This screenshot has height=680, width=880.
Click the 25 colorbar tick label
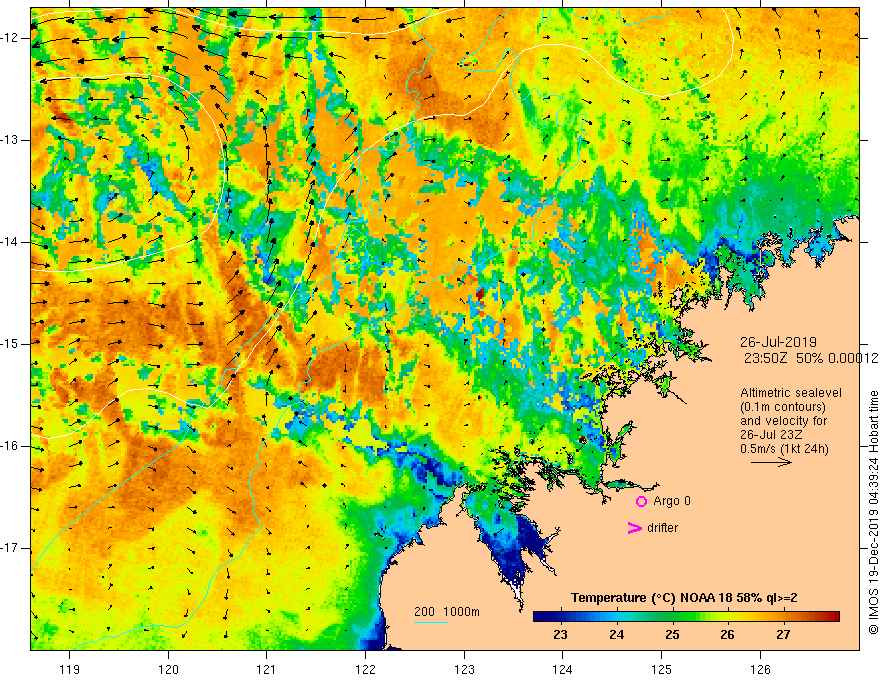pyautogui.click(x=672, y=635)
